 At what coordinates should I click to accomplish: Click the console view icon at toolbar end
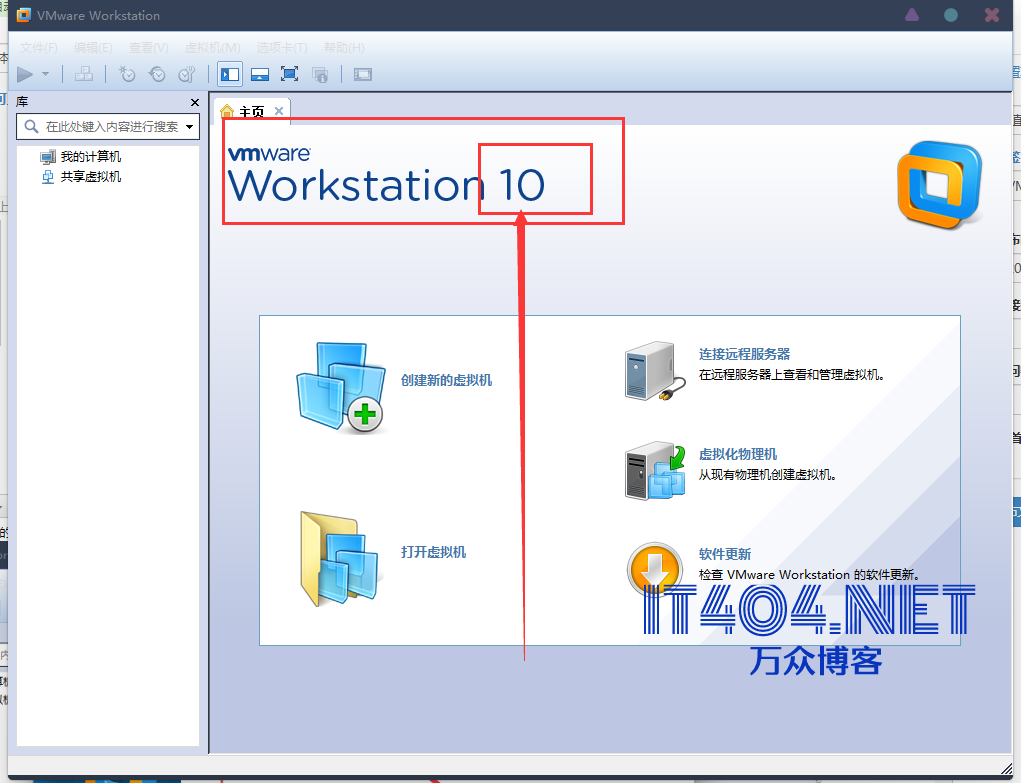[363, 74]
